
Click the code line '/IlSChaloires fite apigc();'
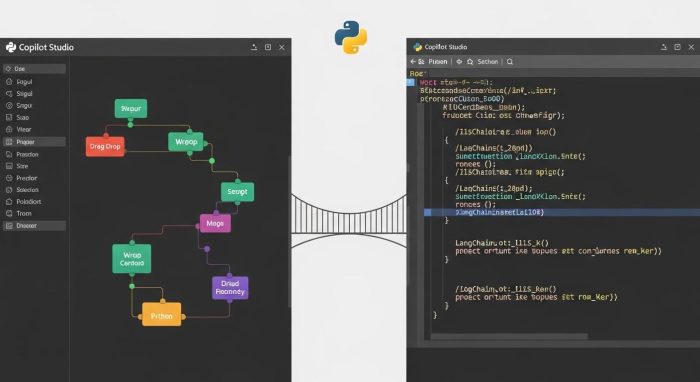(510, 172)
